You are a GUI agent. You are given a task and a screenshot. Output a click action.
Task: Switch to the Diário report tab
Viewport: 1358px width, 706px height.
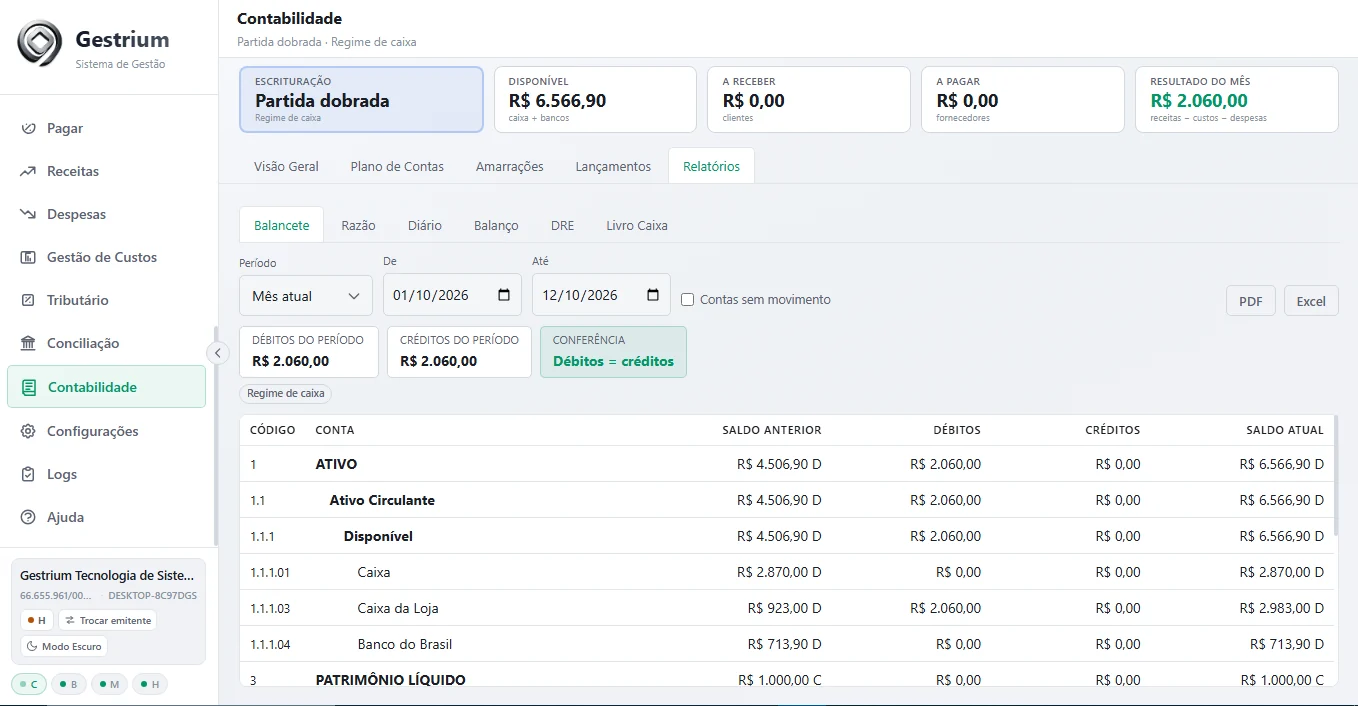click(x=425, y=225)
